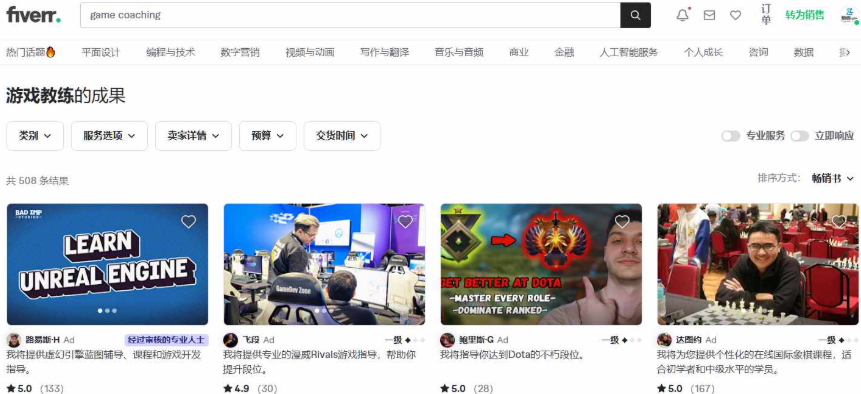Favorite the Marvel Rivals coaching gig
This screenshot has height=394, width=861.
[405, 221]
